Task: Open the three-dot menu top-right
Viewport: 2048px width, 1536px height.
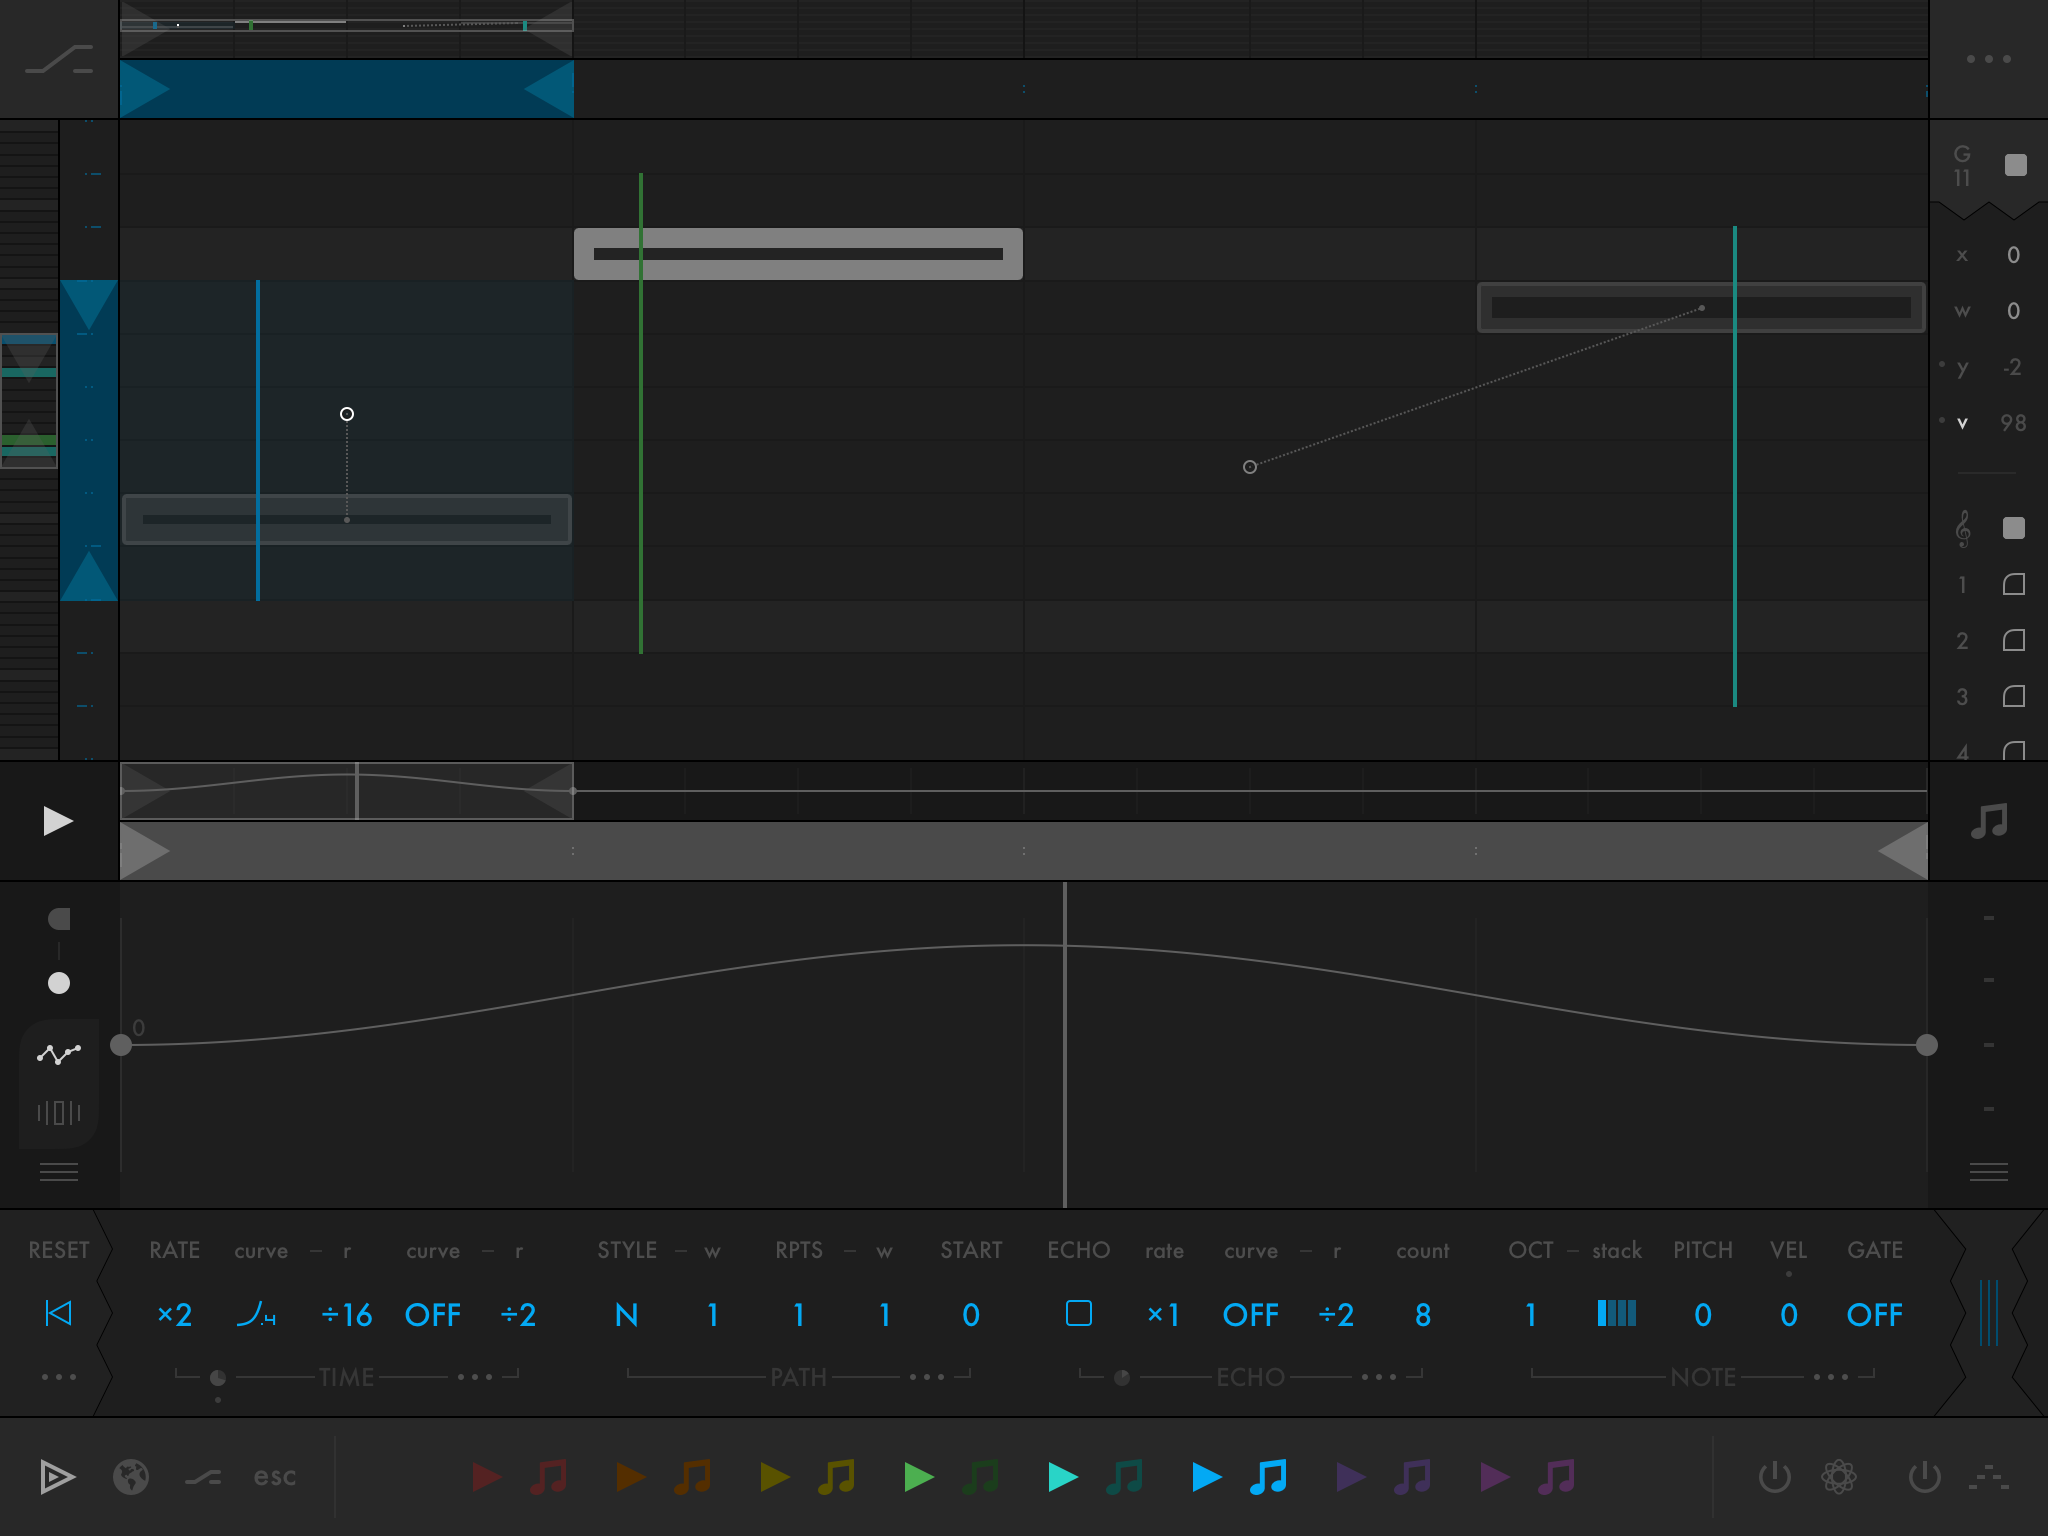Action: 1988,59
